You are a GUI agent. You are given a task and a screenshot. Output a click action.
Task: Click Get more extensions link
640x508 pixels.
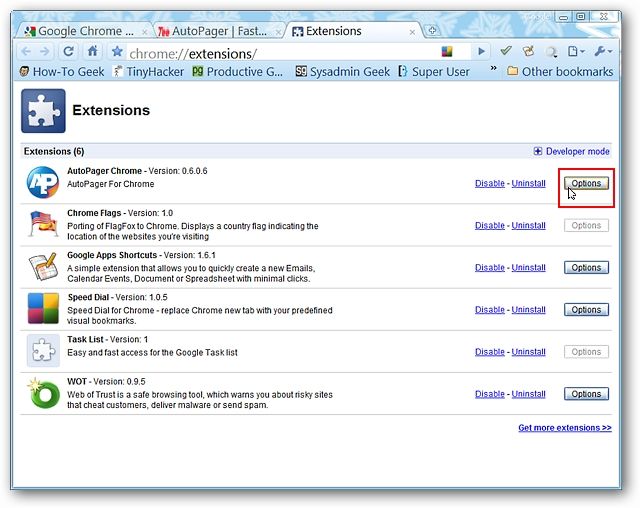(564, 428)
